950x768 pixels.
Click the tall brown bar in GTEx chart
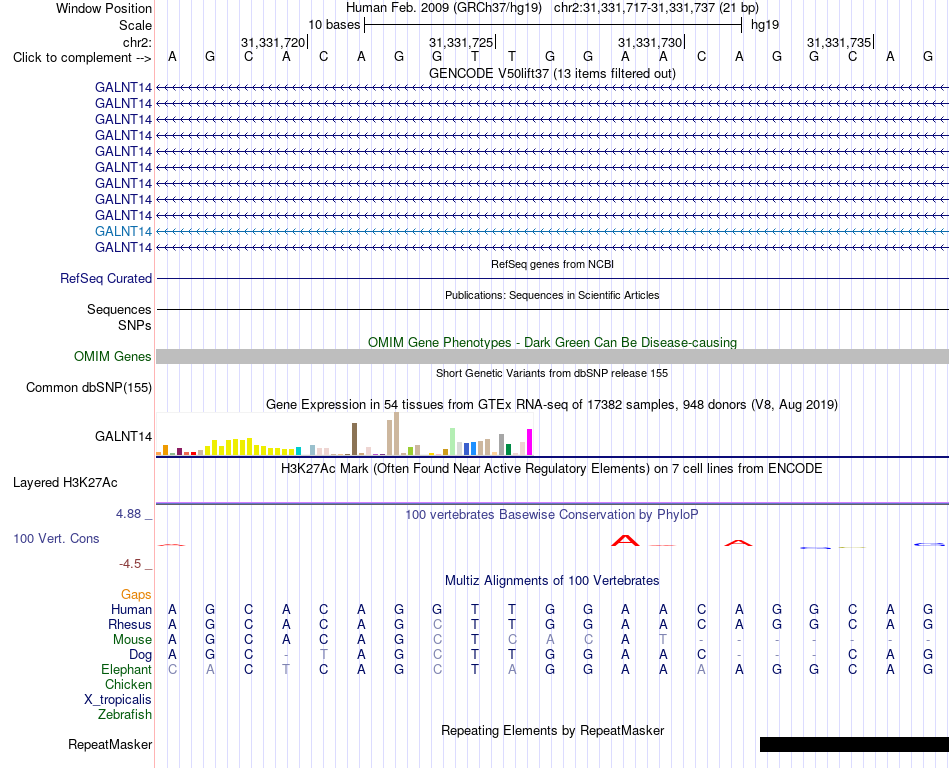click(x=354, y=439)
